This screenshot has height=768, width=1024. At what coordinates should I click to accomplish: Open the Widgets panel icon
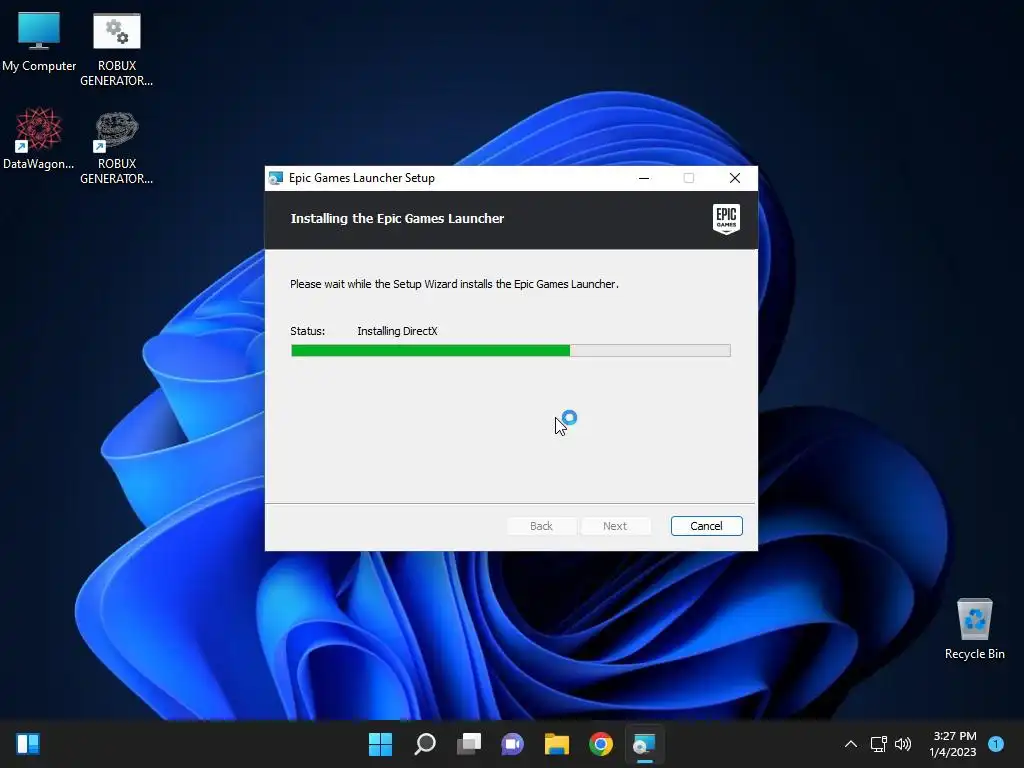tap(28, 744)
